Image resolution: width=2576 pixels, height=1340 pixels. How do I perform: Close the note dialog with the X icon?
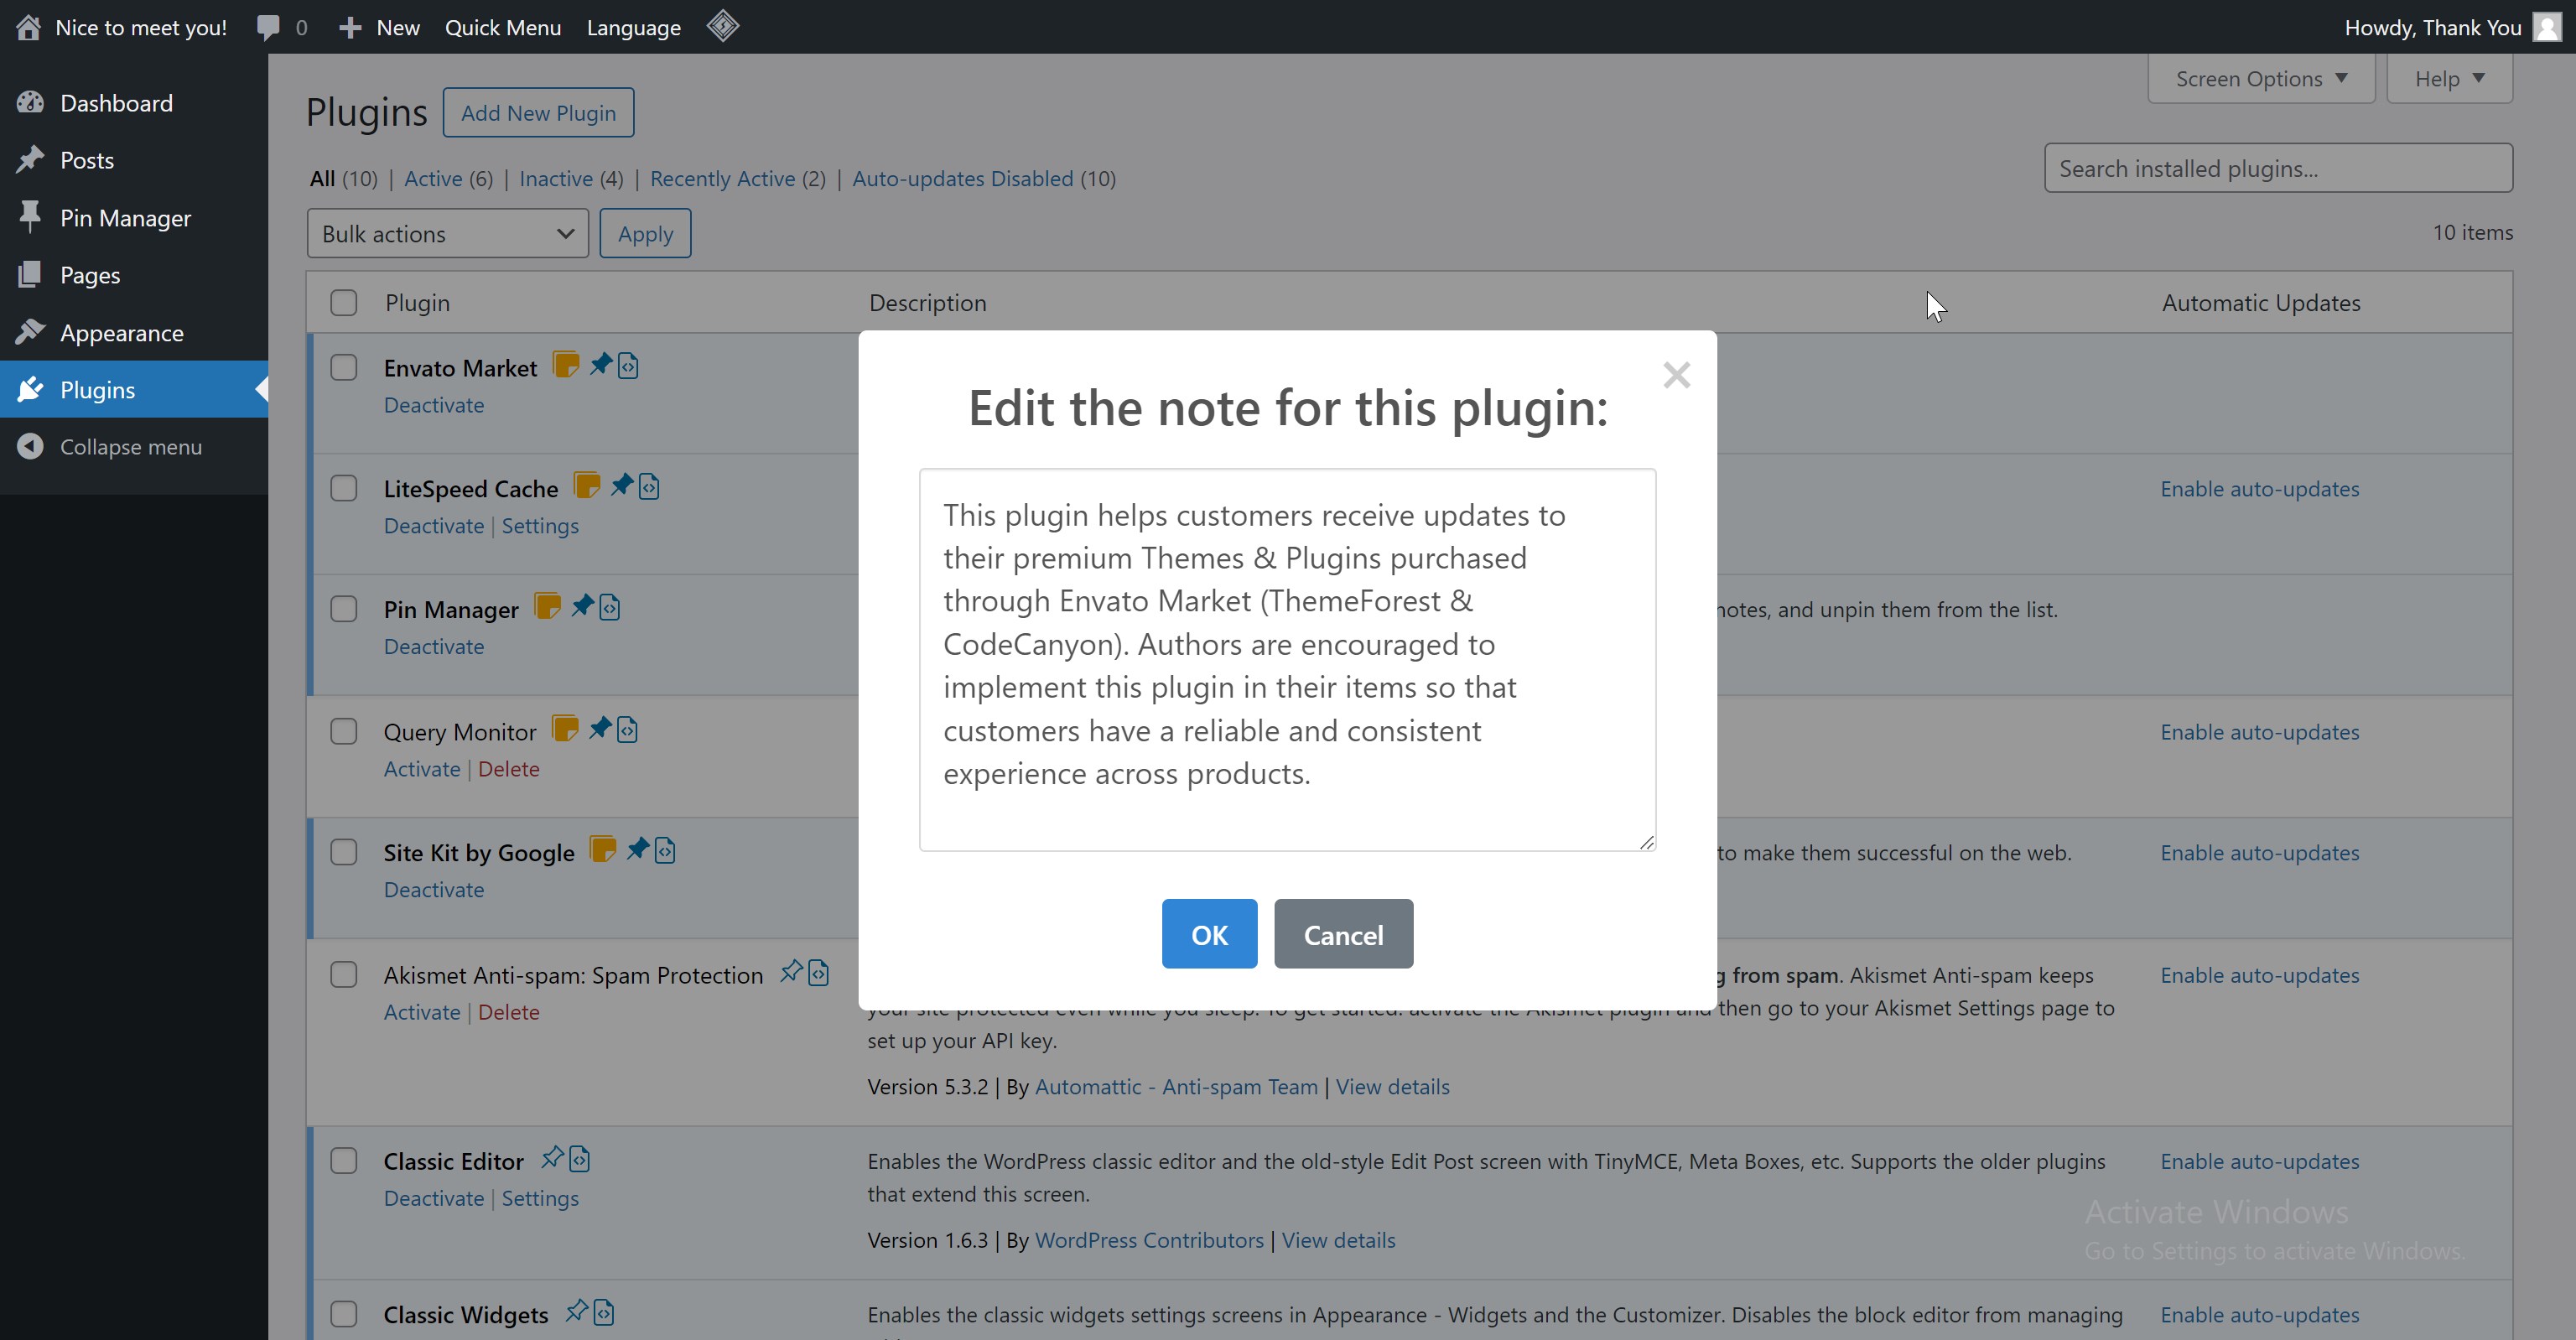tap(1676, 375)
